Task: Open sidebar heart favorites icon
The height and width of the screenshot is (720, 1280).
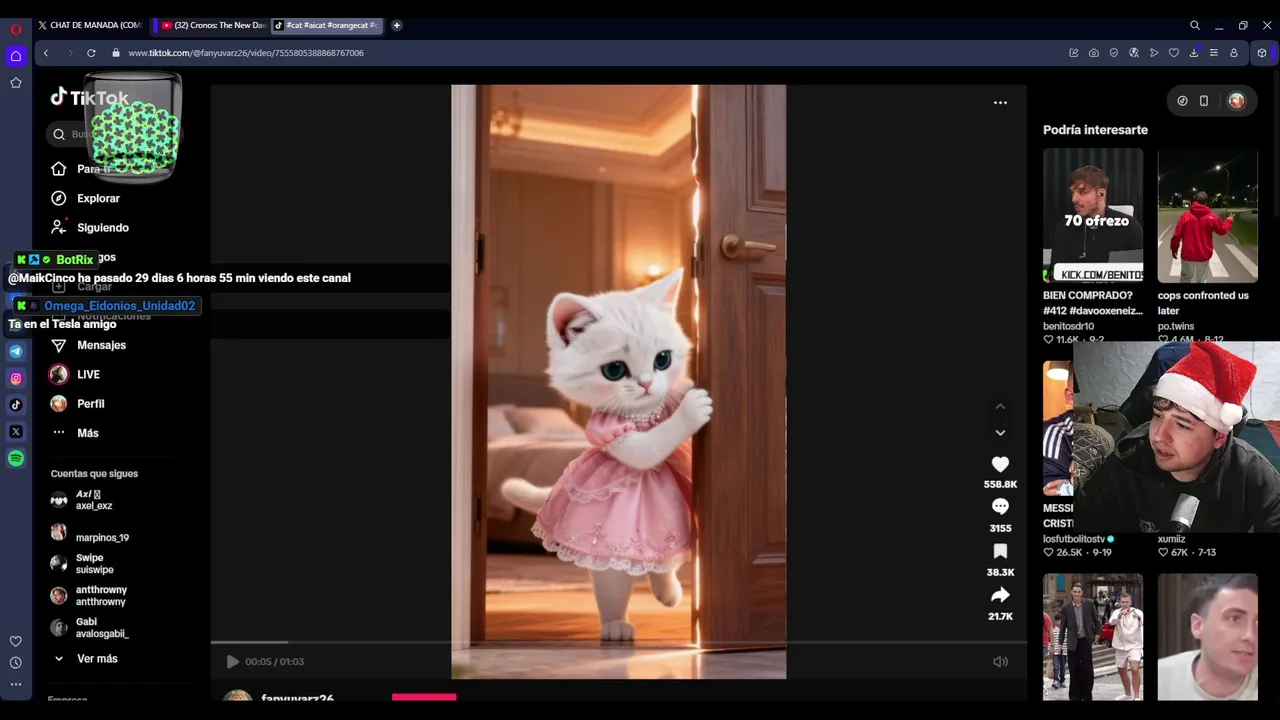Action: pyautogui.click(x=16, y=641)
